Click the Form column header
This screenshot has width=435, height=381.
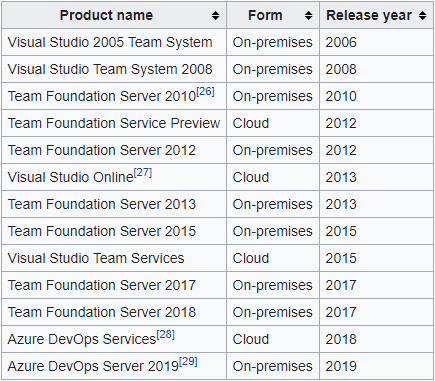[x=273, y=15]
